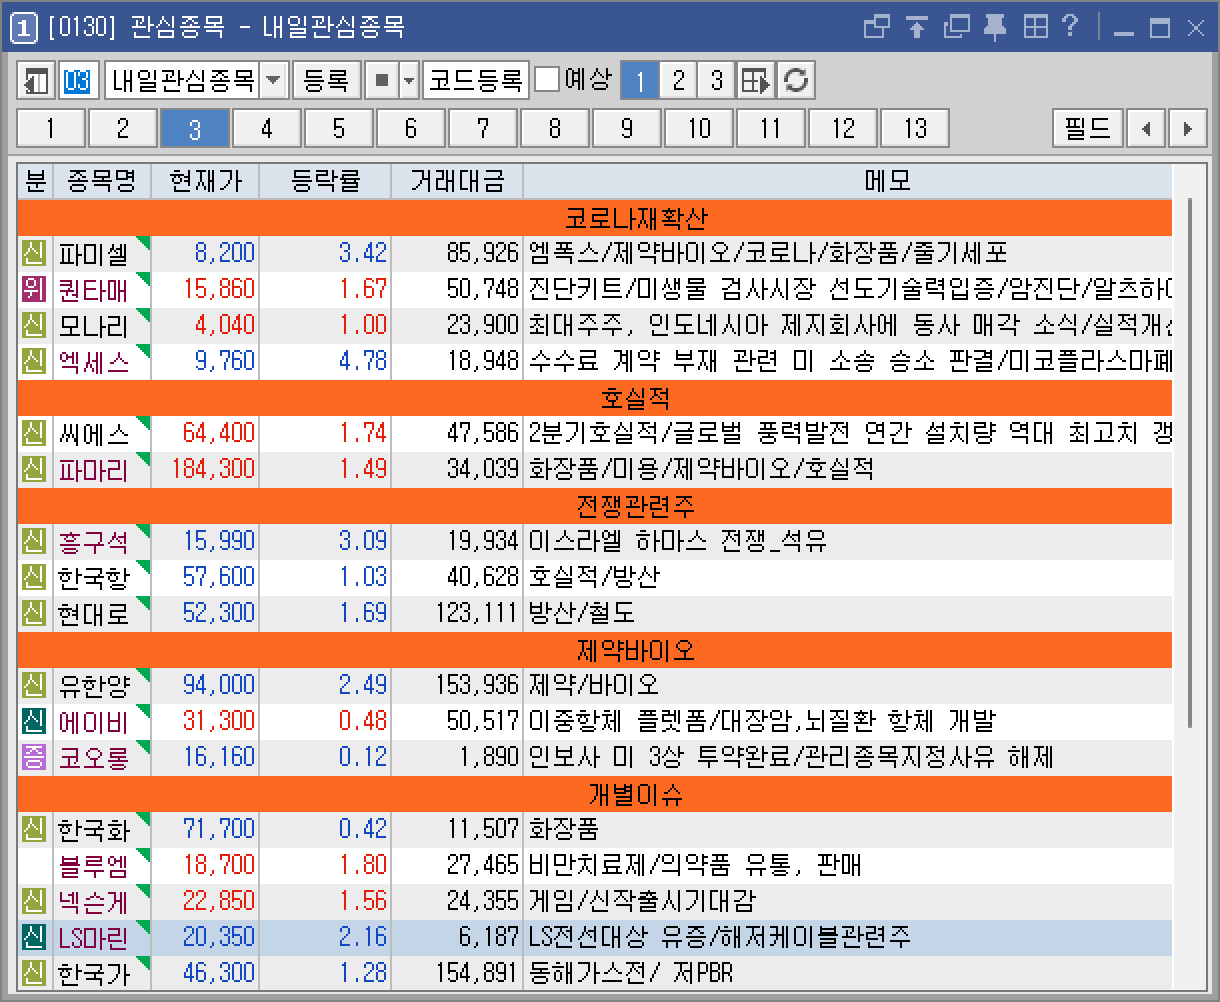Select stock name 한국항
This screenshot has width=1220, height=1002.
point(94,577)
